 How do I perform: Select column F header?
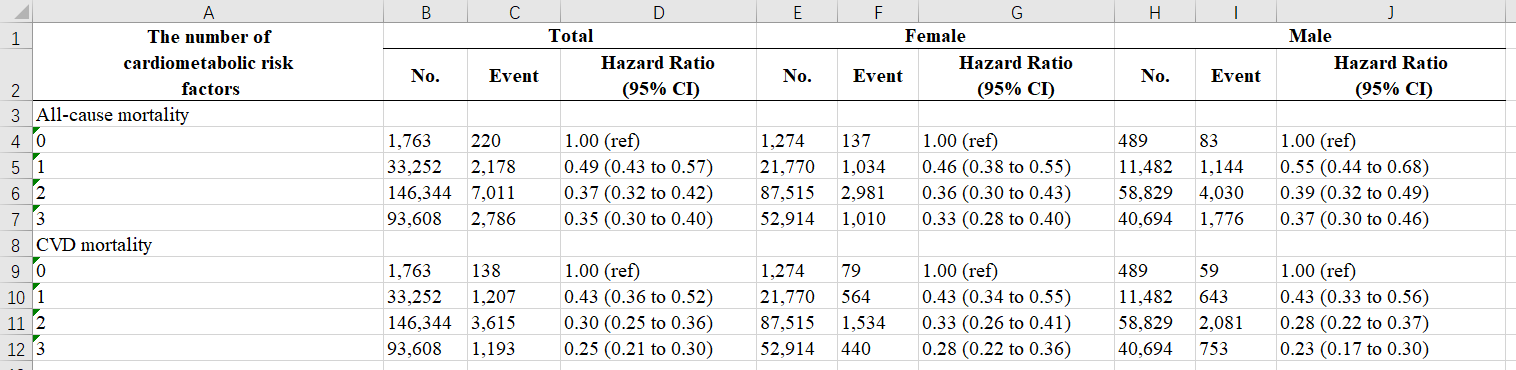pyautogui.click(x=877, y=12)
